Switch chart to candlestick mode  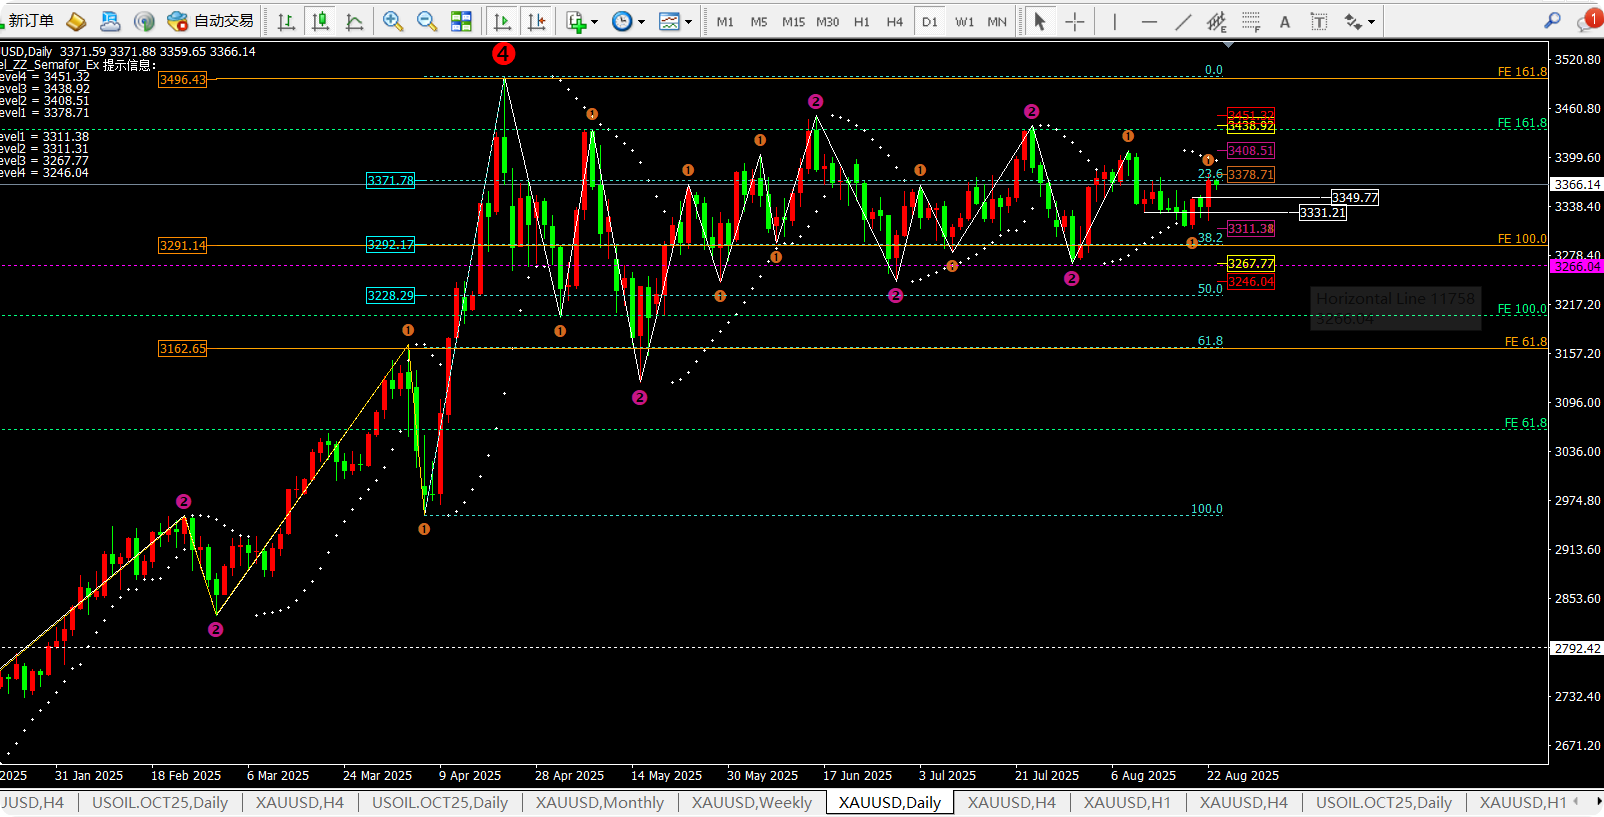coord(320,21)
